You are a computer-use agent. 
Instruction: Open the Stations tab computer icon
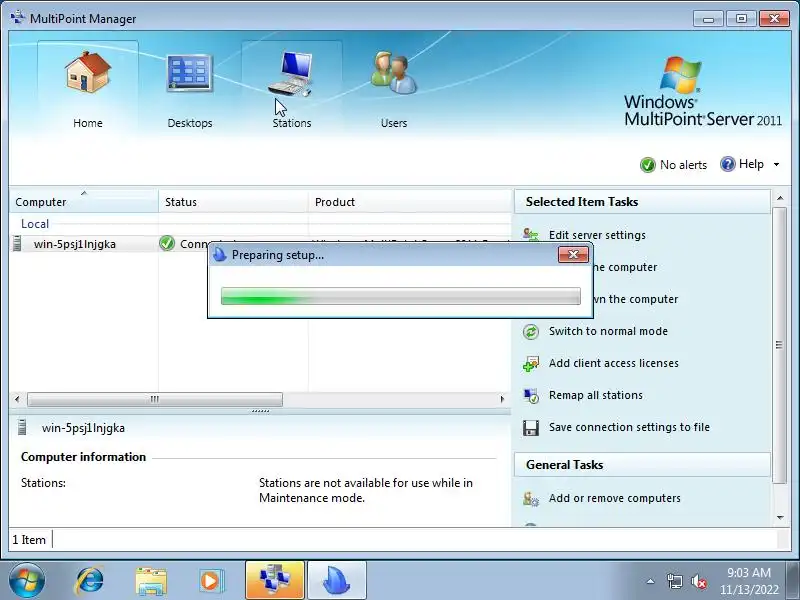291,73
